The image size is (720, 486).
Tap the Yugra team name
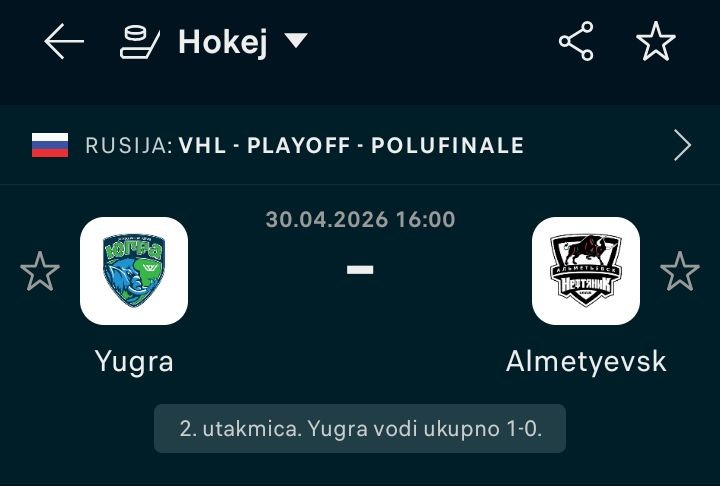pyautogui.click(x=134, y=362)
